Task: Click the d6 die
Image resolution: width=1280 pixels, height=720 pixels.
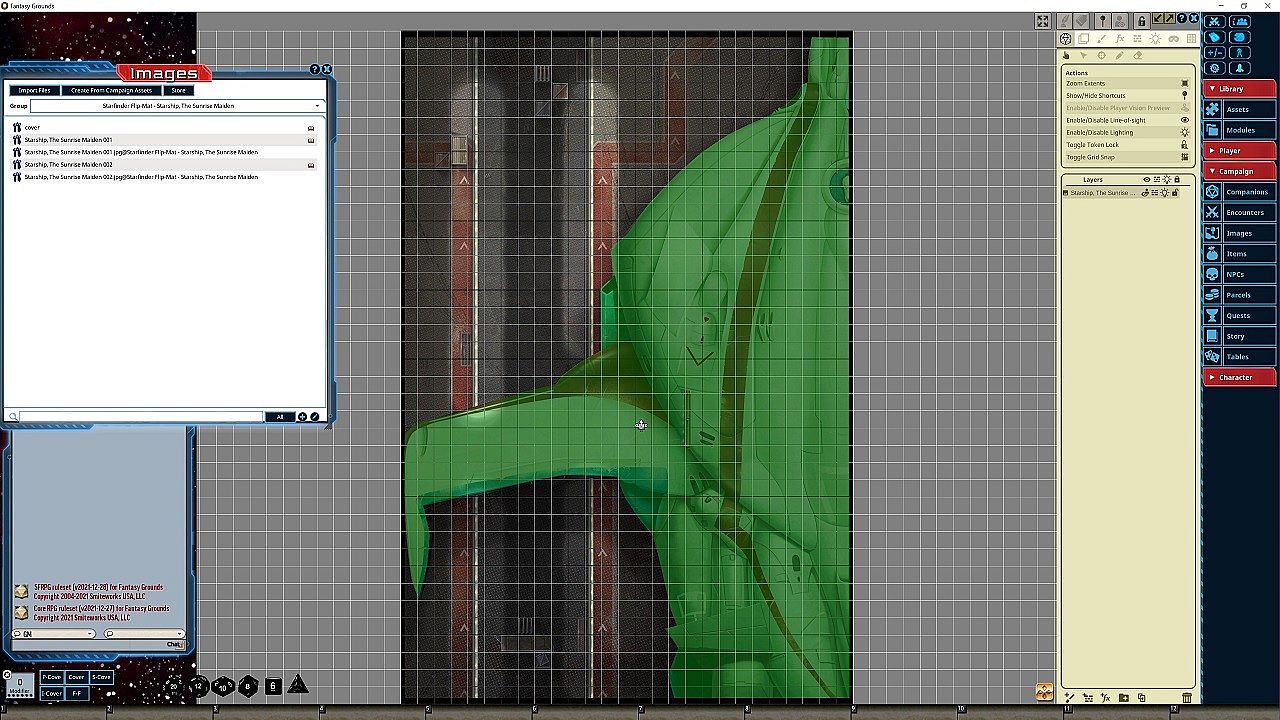Action: click(x=273, y=686)
